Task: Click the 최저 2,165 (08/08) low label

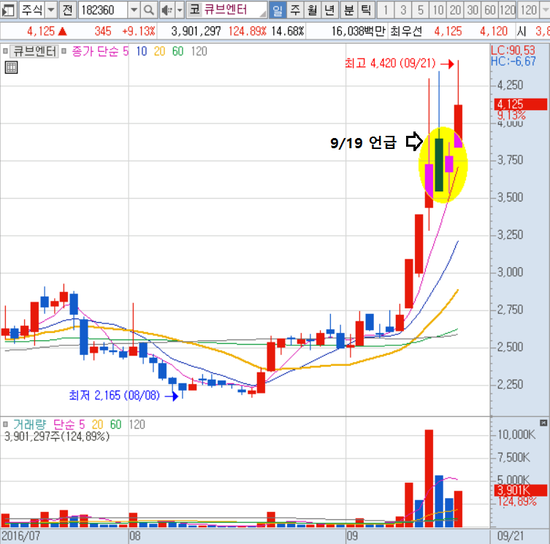Action: 114,396
